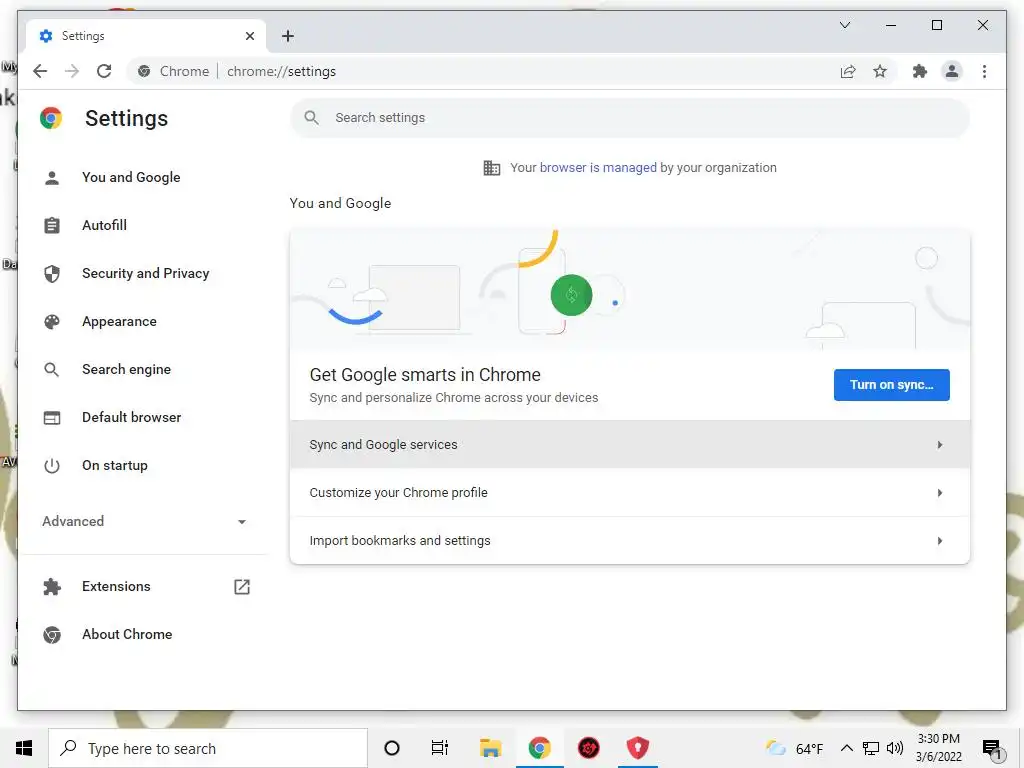Click the Get Google smarts in Chrome heading
This screenshot has height=768, width=1024.
pos(425,375)
